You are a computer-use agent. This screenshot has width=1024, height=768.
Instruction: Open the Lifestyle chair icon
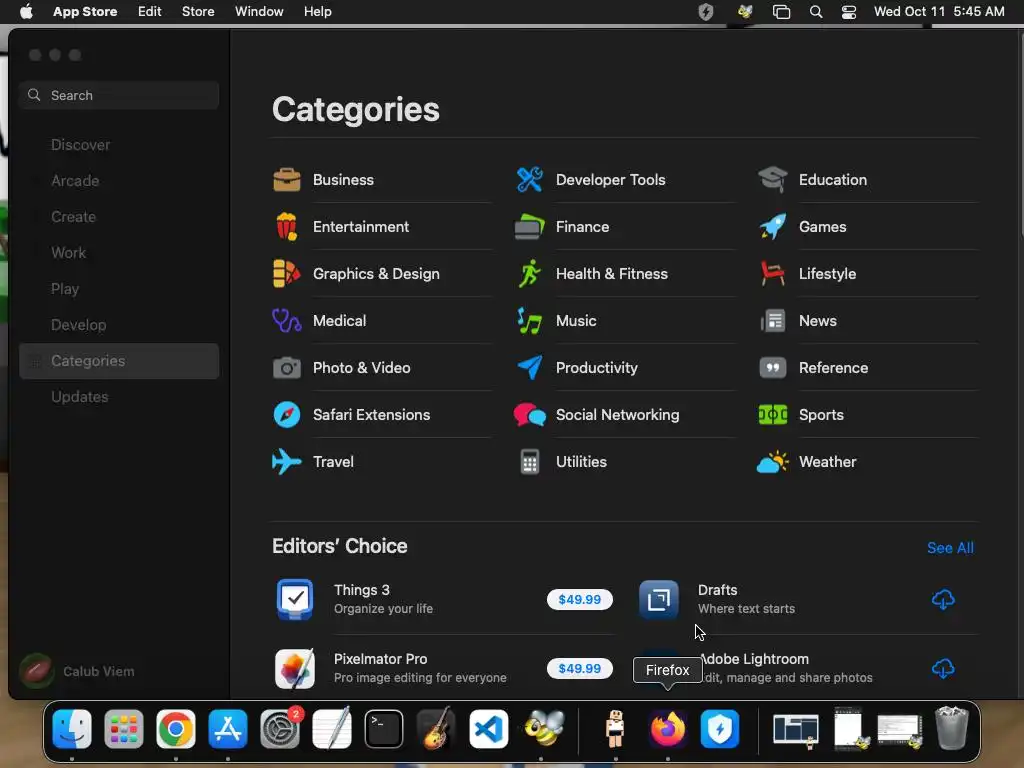point(773,274)
